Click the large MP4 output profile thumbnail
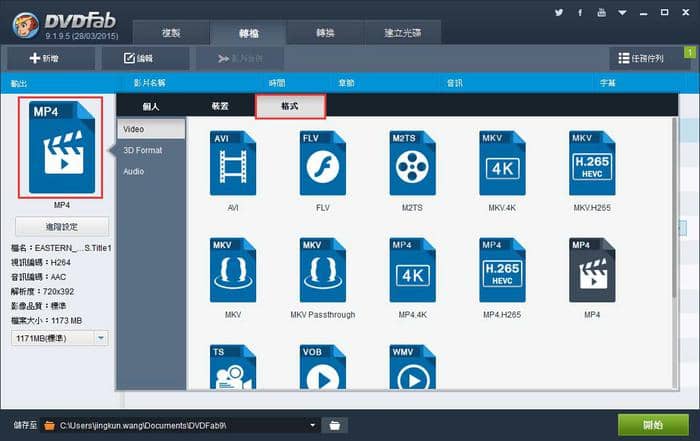Viewport: 700px width, 441px height. [x=61, y=147]
